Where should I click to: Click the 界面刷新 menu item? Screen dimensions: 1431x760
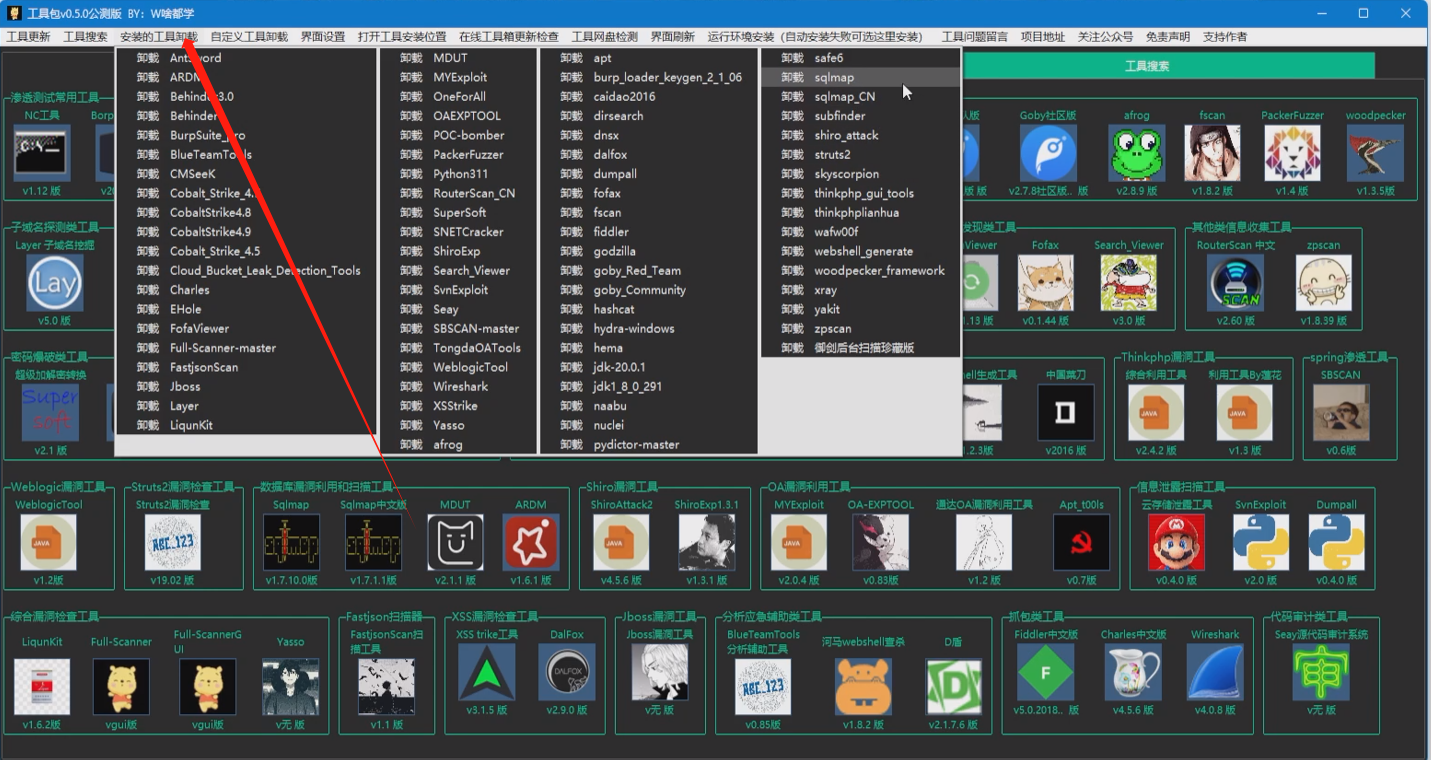tap(672, 37)
